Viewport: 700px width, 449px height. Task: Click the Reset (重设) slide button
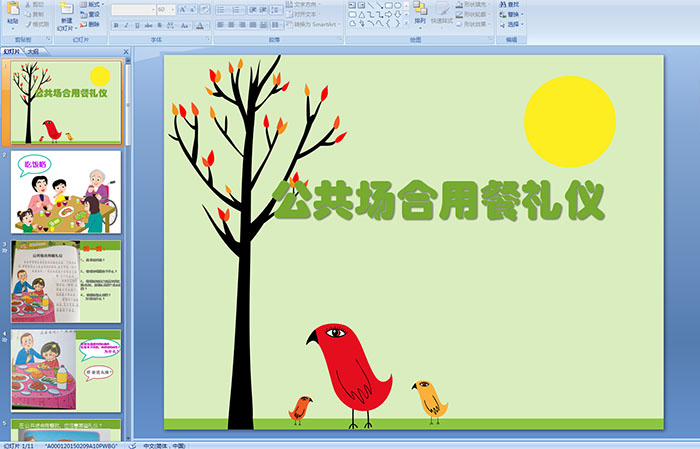92,15
